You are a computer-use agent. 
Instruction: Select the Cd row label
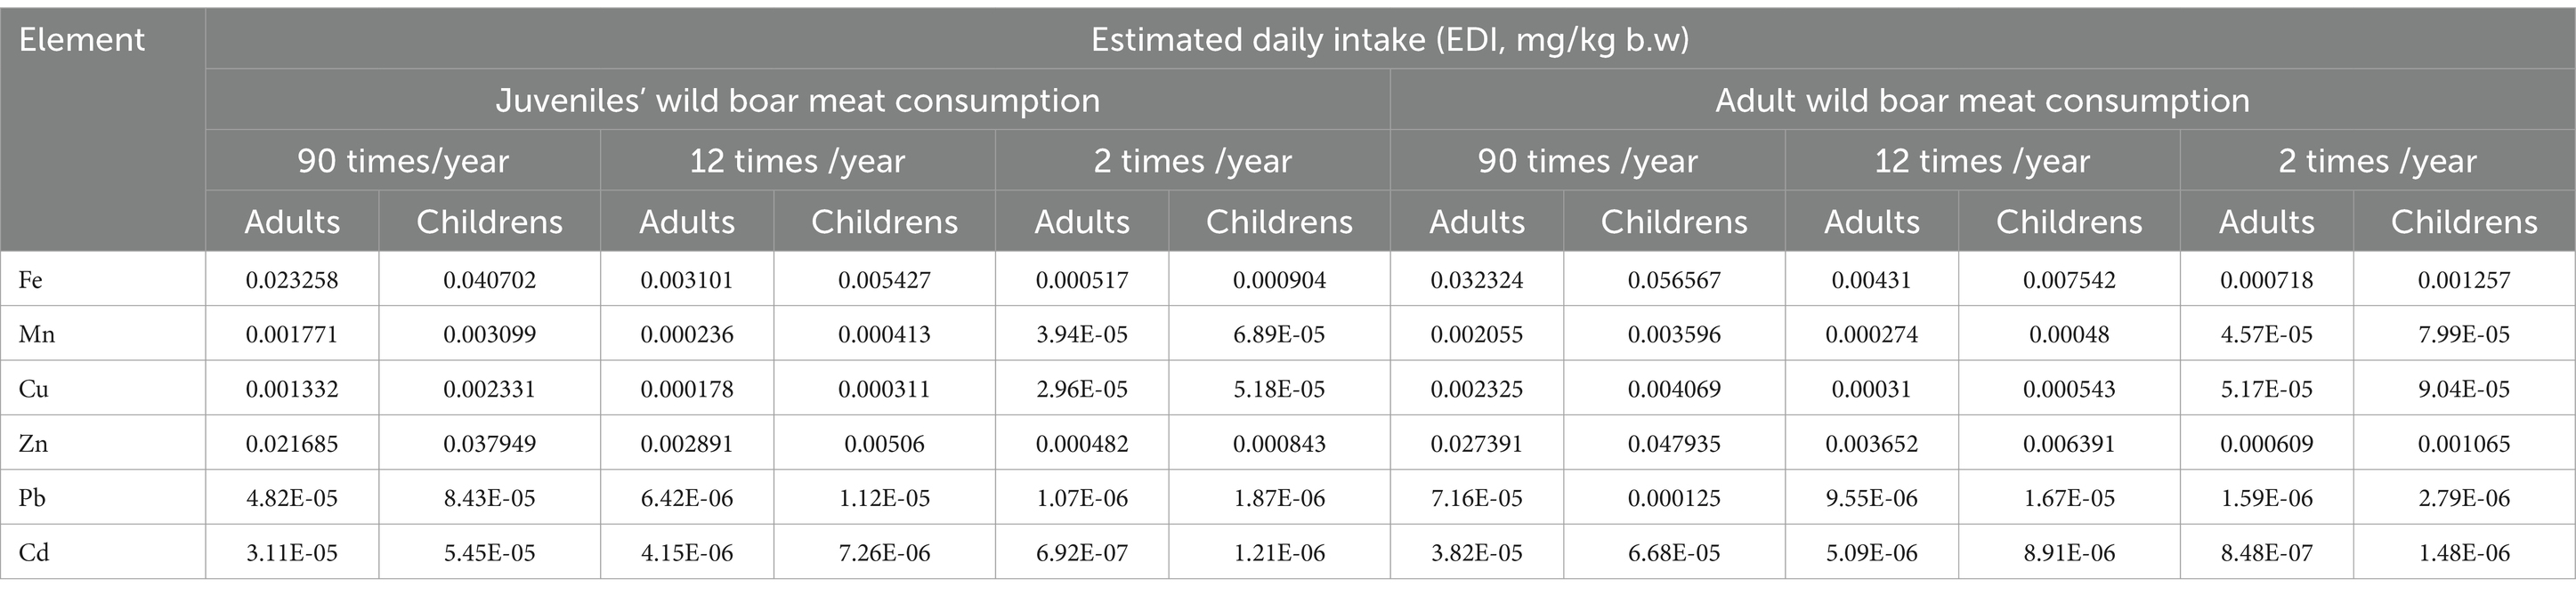(102, 552)
